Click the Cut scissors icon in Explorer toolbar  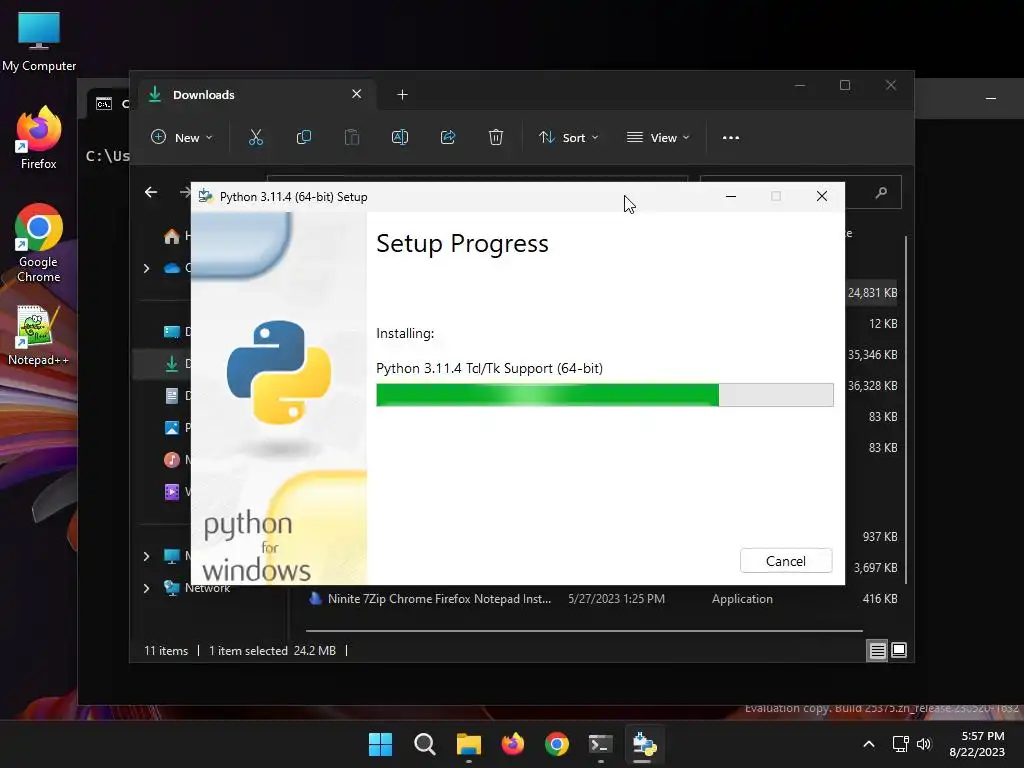[x=256, y=138]
